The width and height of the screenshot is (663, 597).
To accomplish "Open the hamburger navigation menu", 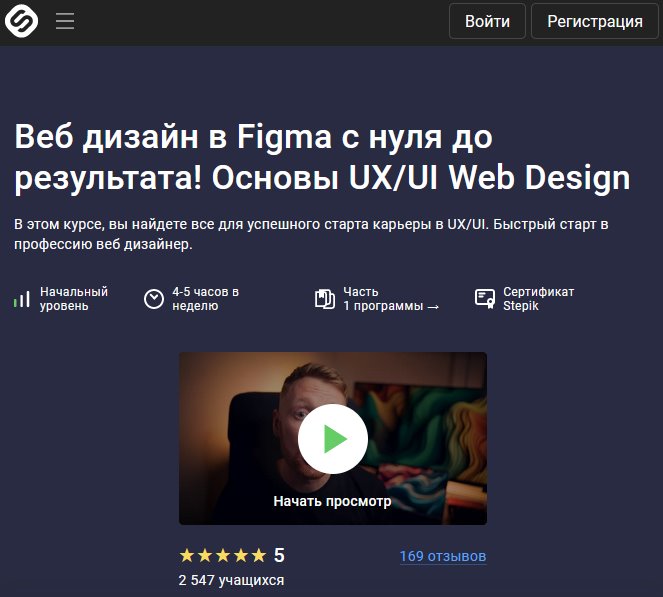I will pos(65,21).
